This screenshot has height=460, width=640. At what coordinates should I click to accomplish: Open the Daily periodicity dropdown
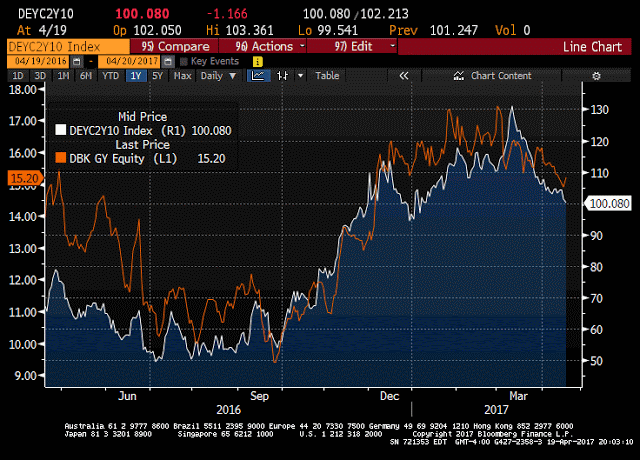218,76
